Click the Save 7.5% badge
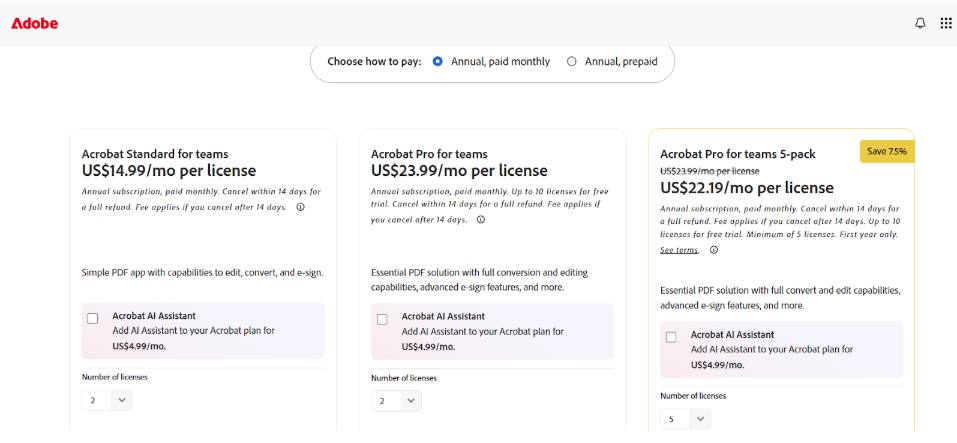Image resolution: width=957 pixels, height=443 pixels. (x=887, y=151)
